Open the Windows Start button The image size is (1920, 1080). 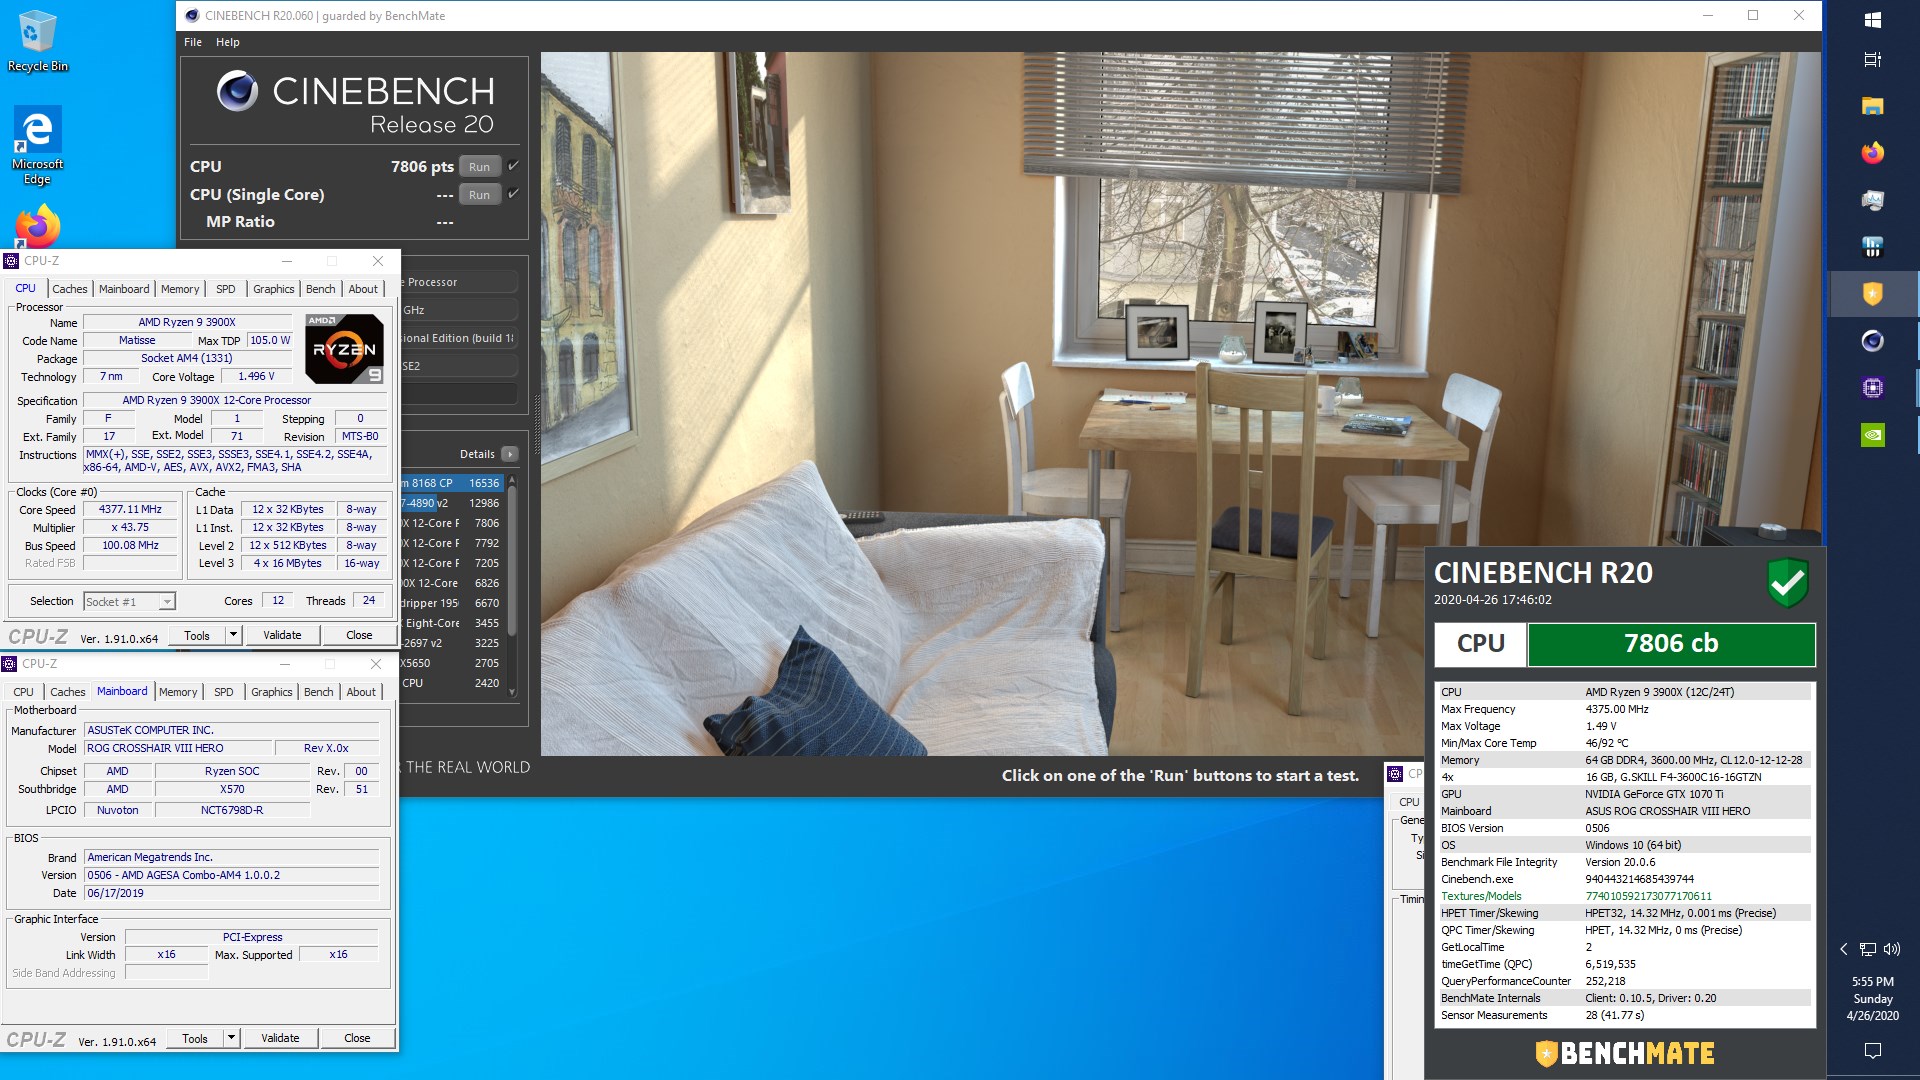coord(1873,19)
